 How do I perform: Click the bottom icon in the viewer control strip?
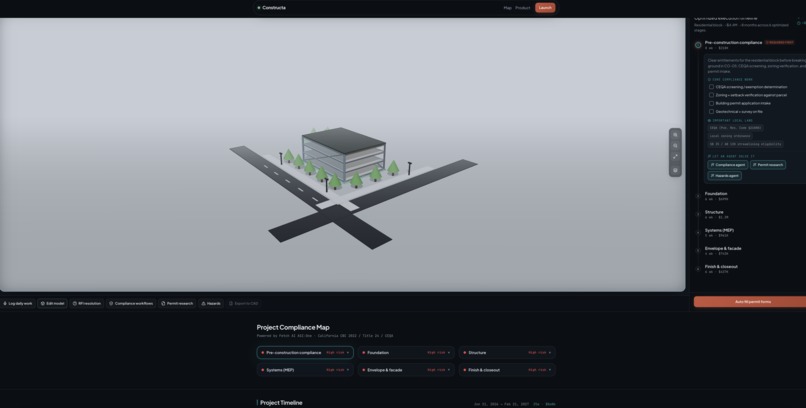tap(675, 170)
